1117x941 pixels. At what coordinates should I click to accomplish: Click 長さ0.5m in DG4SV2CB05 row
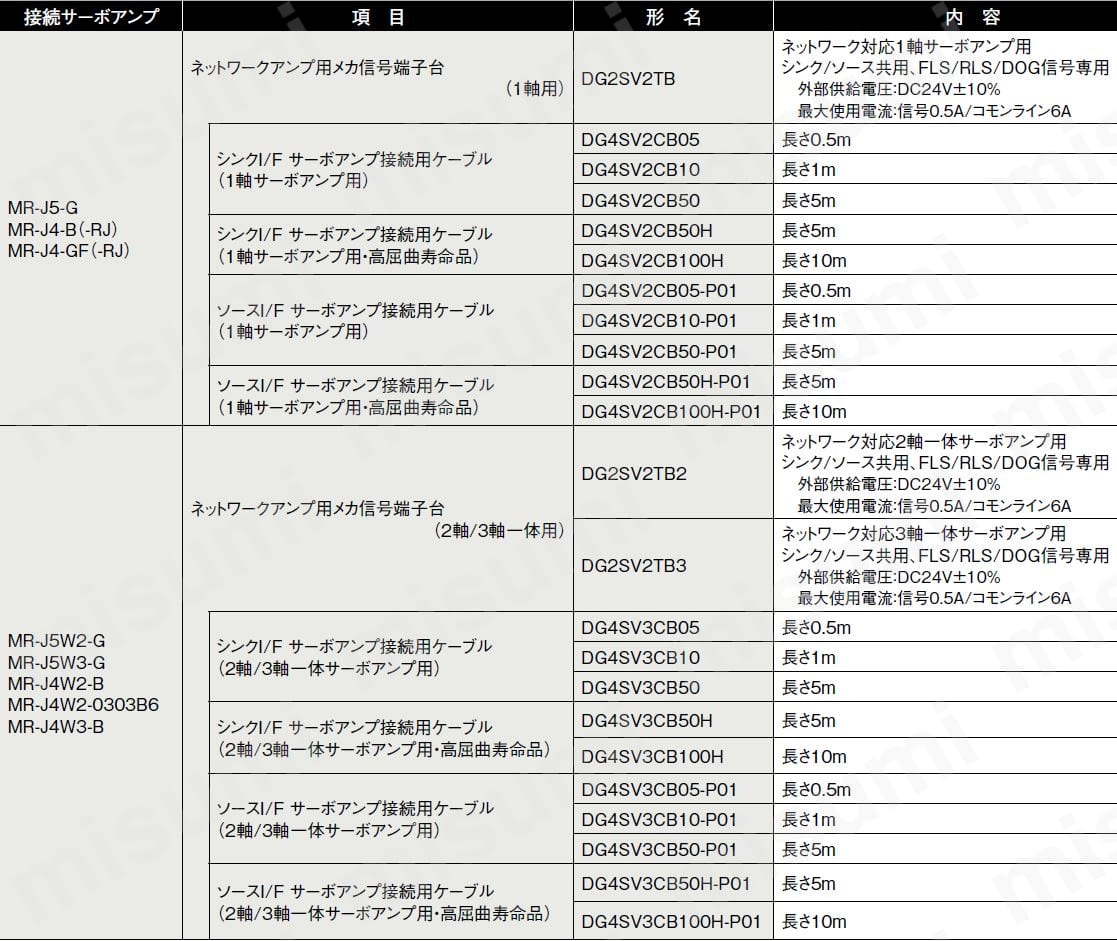(x=816, y=140)
